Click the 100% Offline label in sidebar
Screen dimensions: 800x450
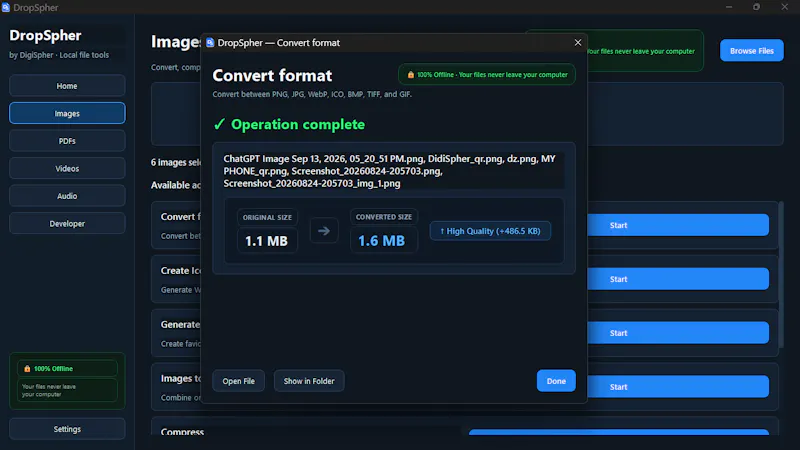[54, 368]
